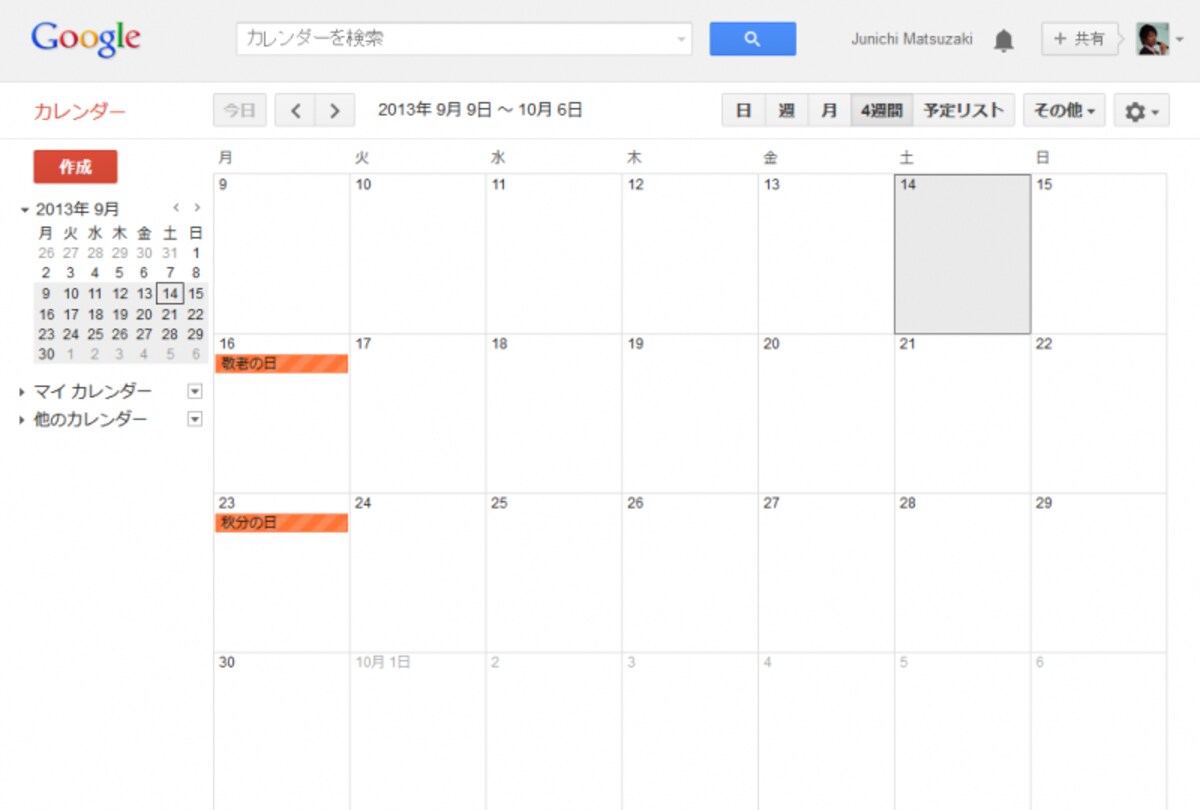Select the 4週間 view

882,111
